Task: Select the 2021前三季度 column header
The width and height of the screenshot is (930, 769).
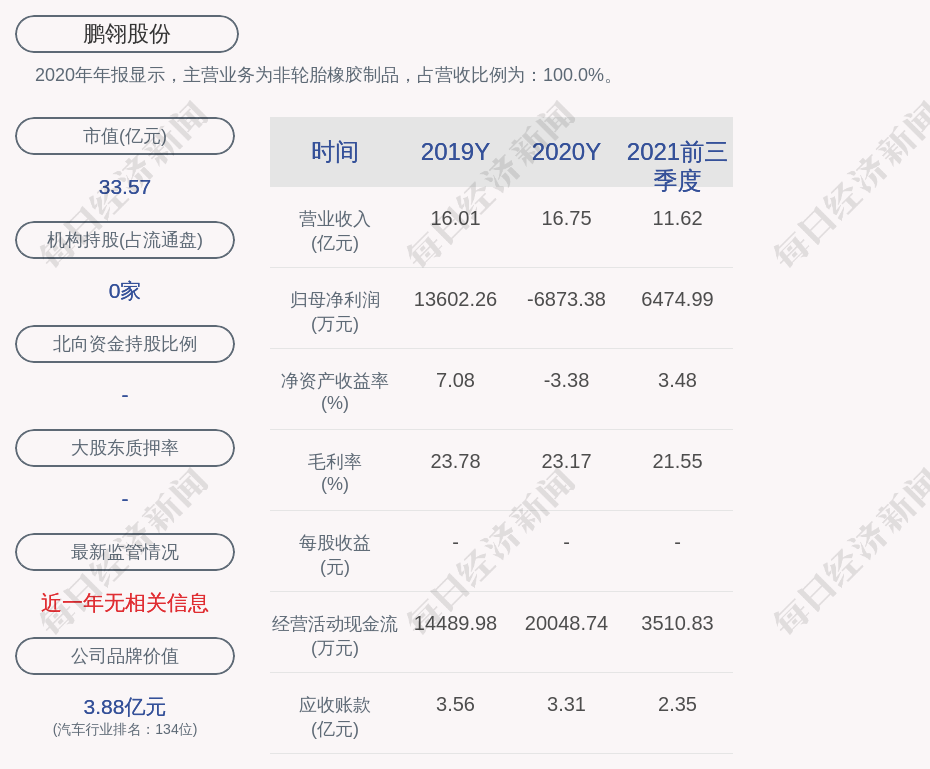Action: point(677,165)
